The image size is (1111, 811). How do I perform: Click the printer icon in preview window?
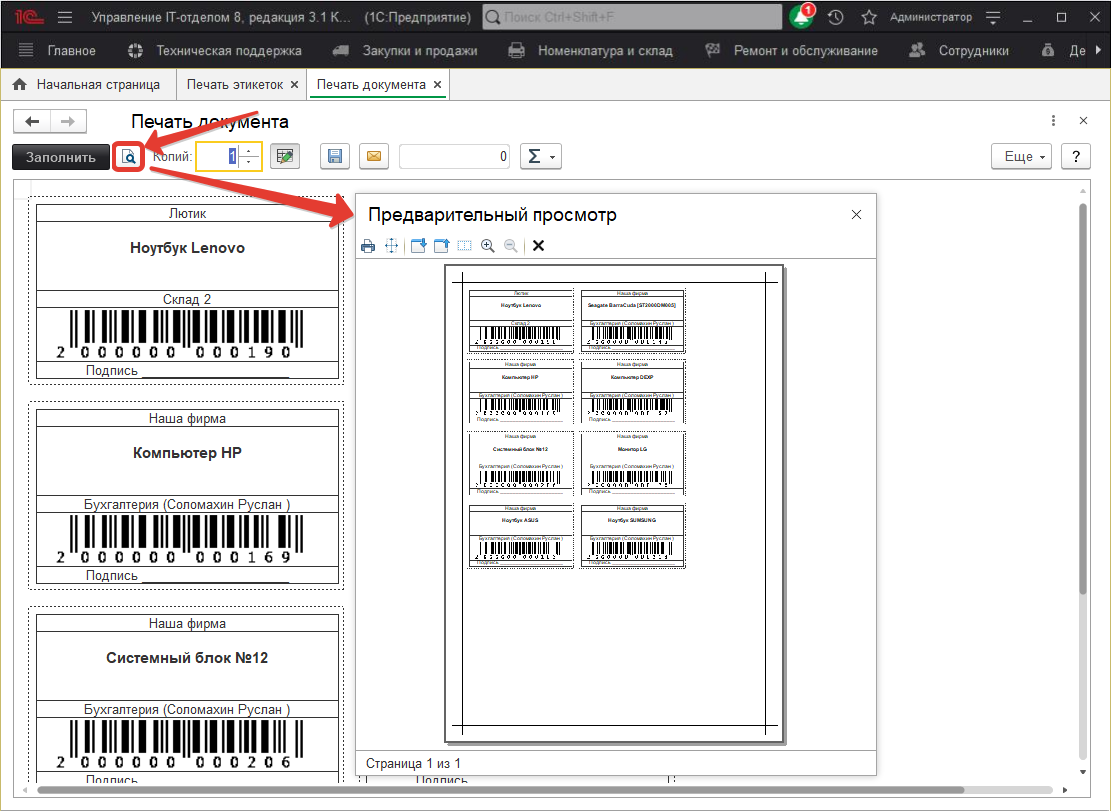point(368,246)
